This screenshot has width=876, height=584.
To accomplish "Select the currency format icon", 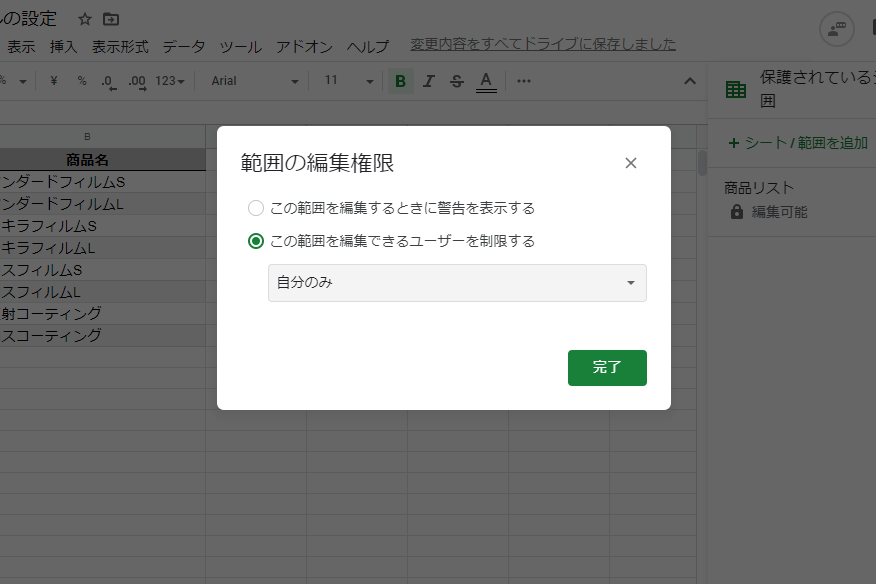I will point(53,81).
